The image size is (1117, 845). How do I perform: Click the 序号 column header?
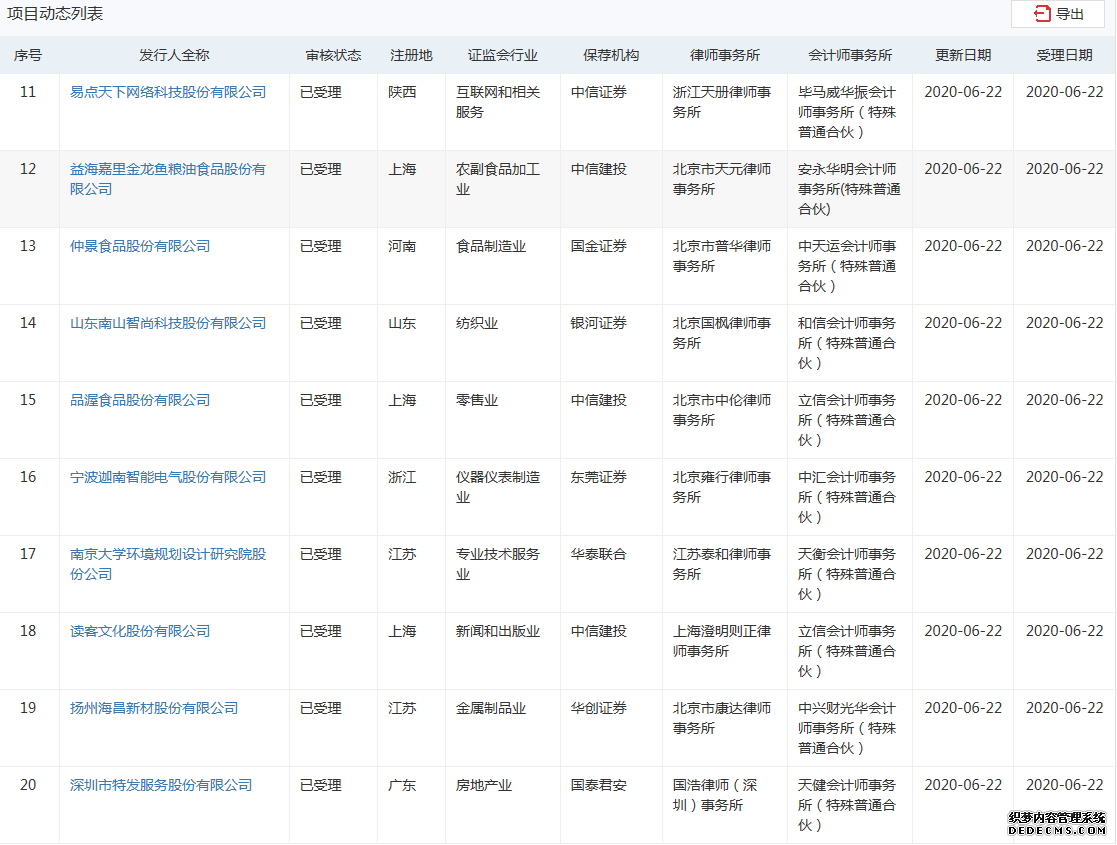coord(28,56)
